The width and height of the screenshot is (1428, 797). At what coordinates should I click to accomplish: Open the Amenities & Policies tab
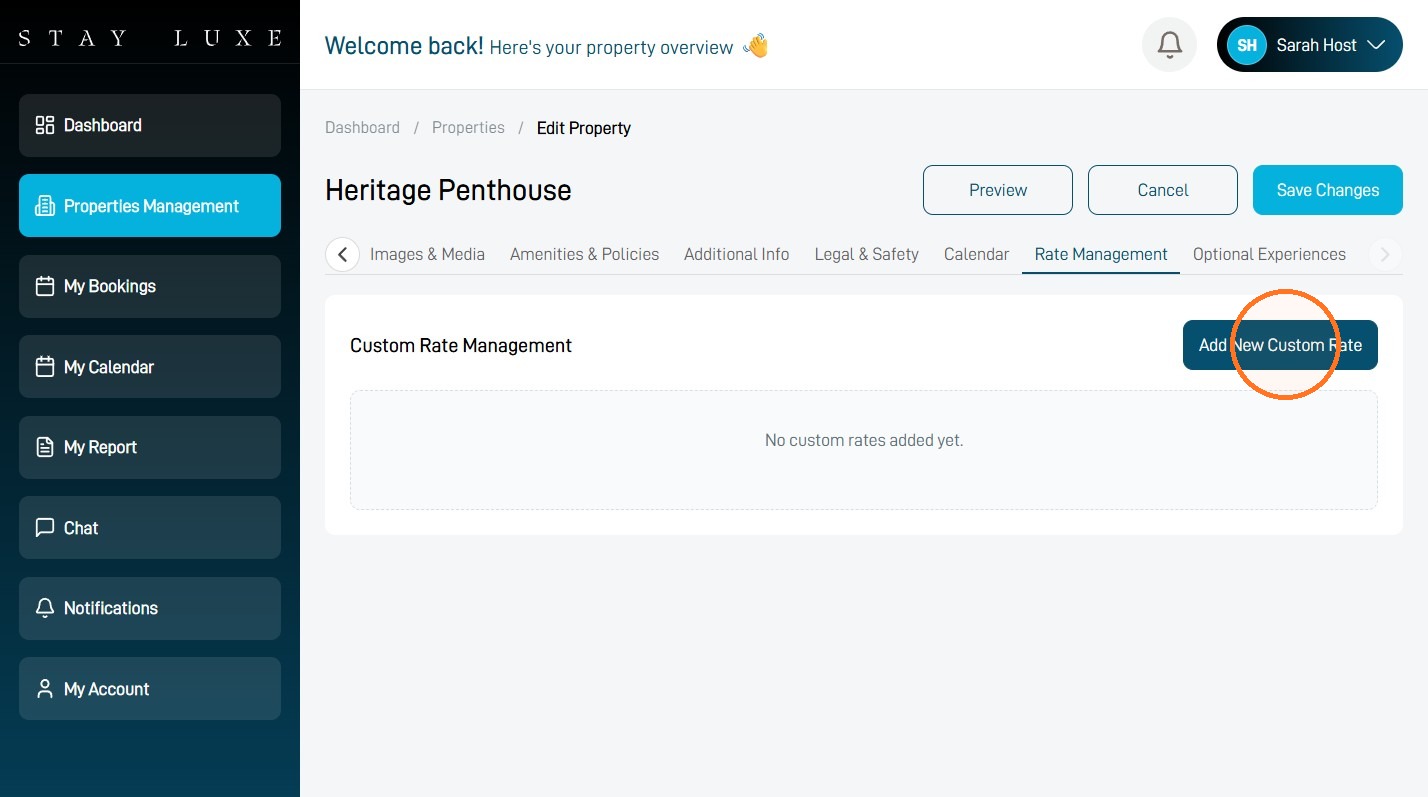[x=584, y=254]
